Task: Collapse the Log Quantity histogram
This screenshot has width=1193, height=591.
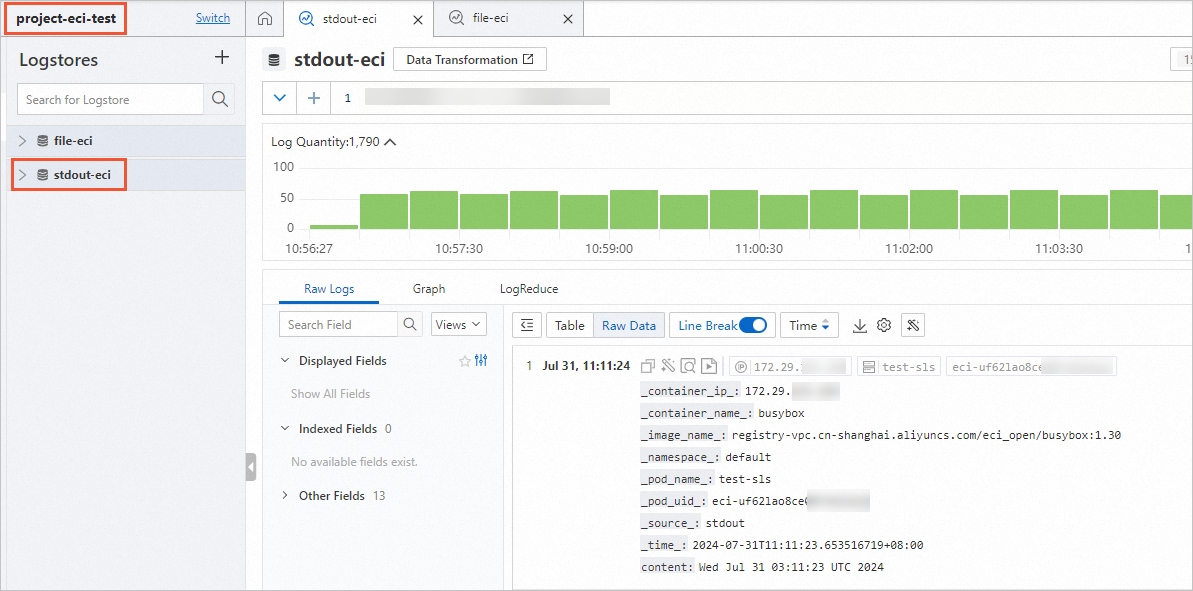Action: [391, 142]
